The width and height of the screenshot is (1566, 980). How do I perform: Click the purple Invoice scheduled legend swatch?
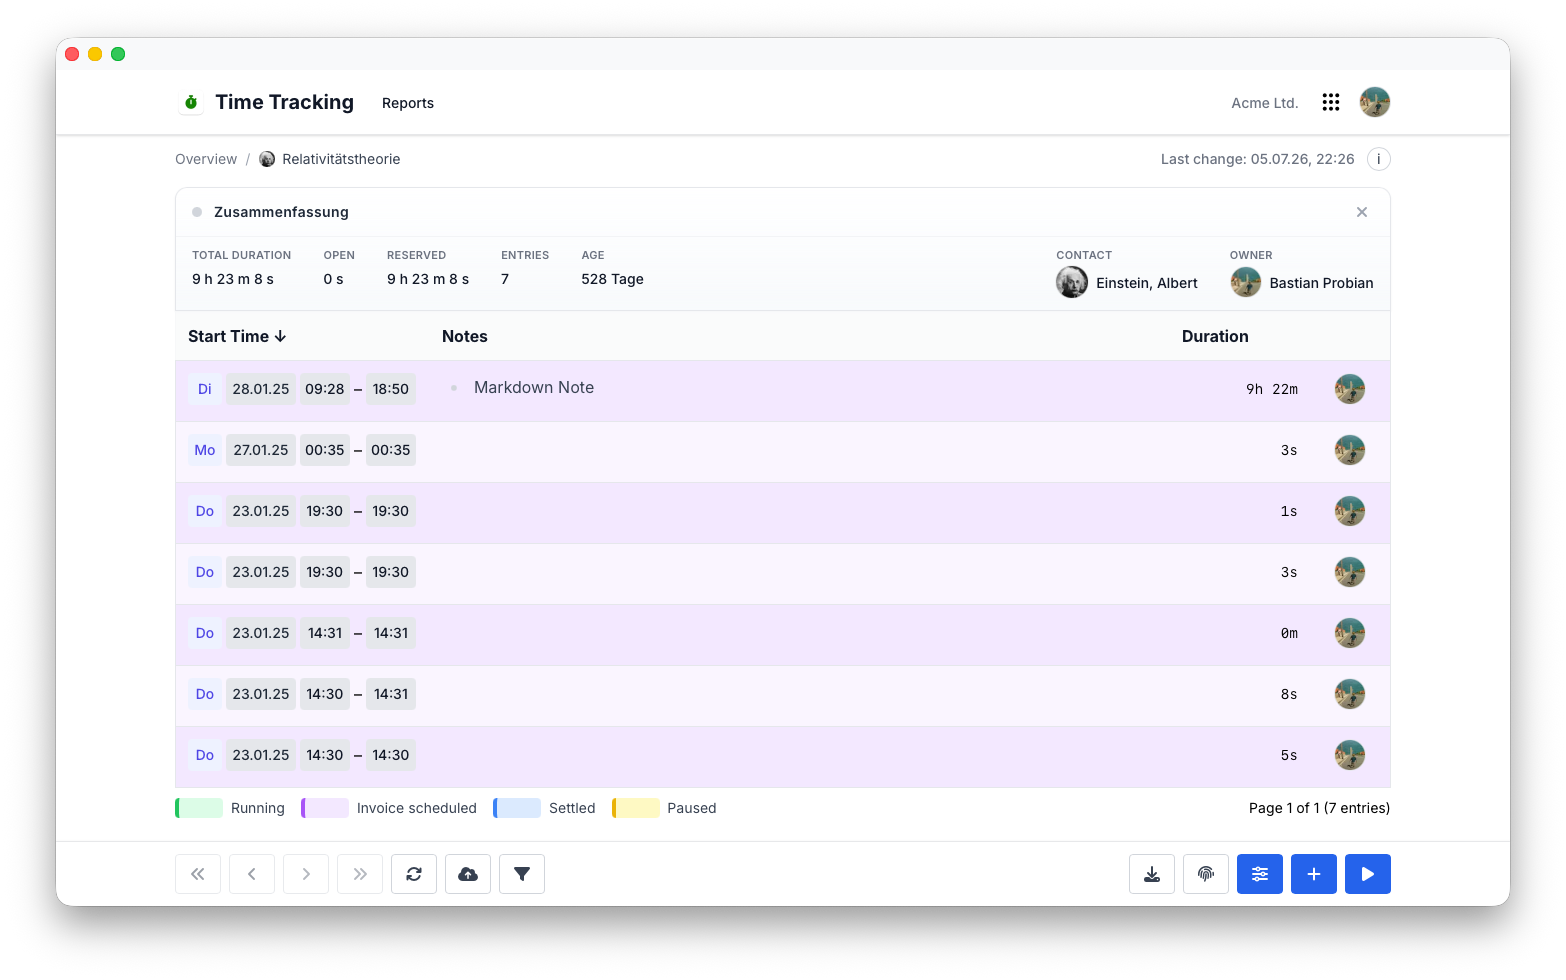pyautogui.click(x=325, y=808)
